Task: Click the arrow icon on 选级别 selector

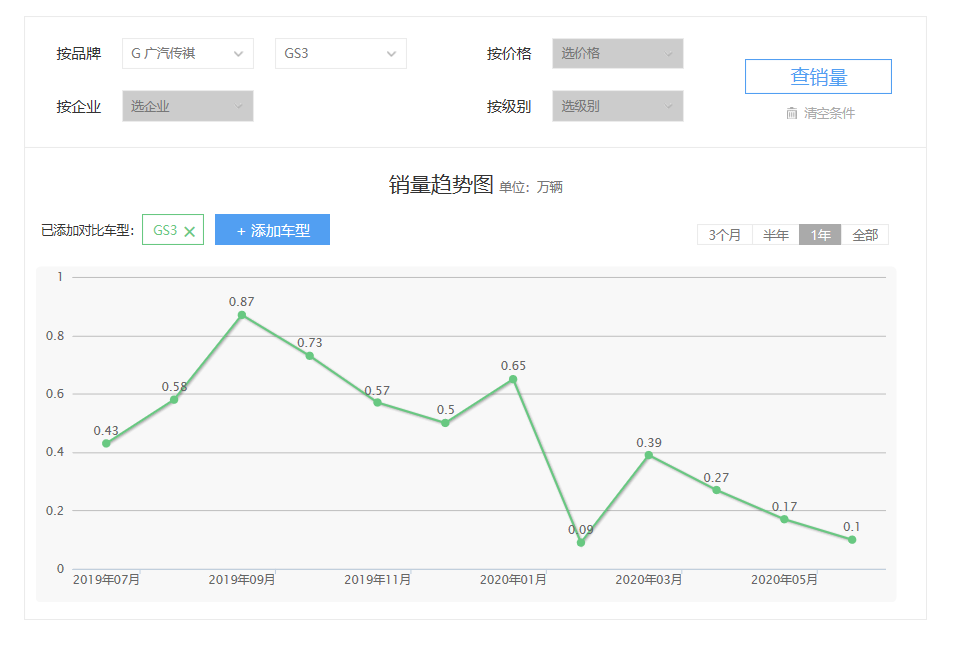Action: [668, 105]
